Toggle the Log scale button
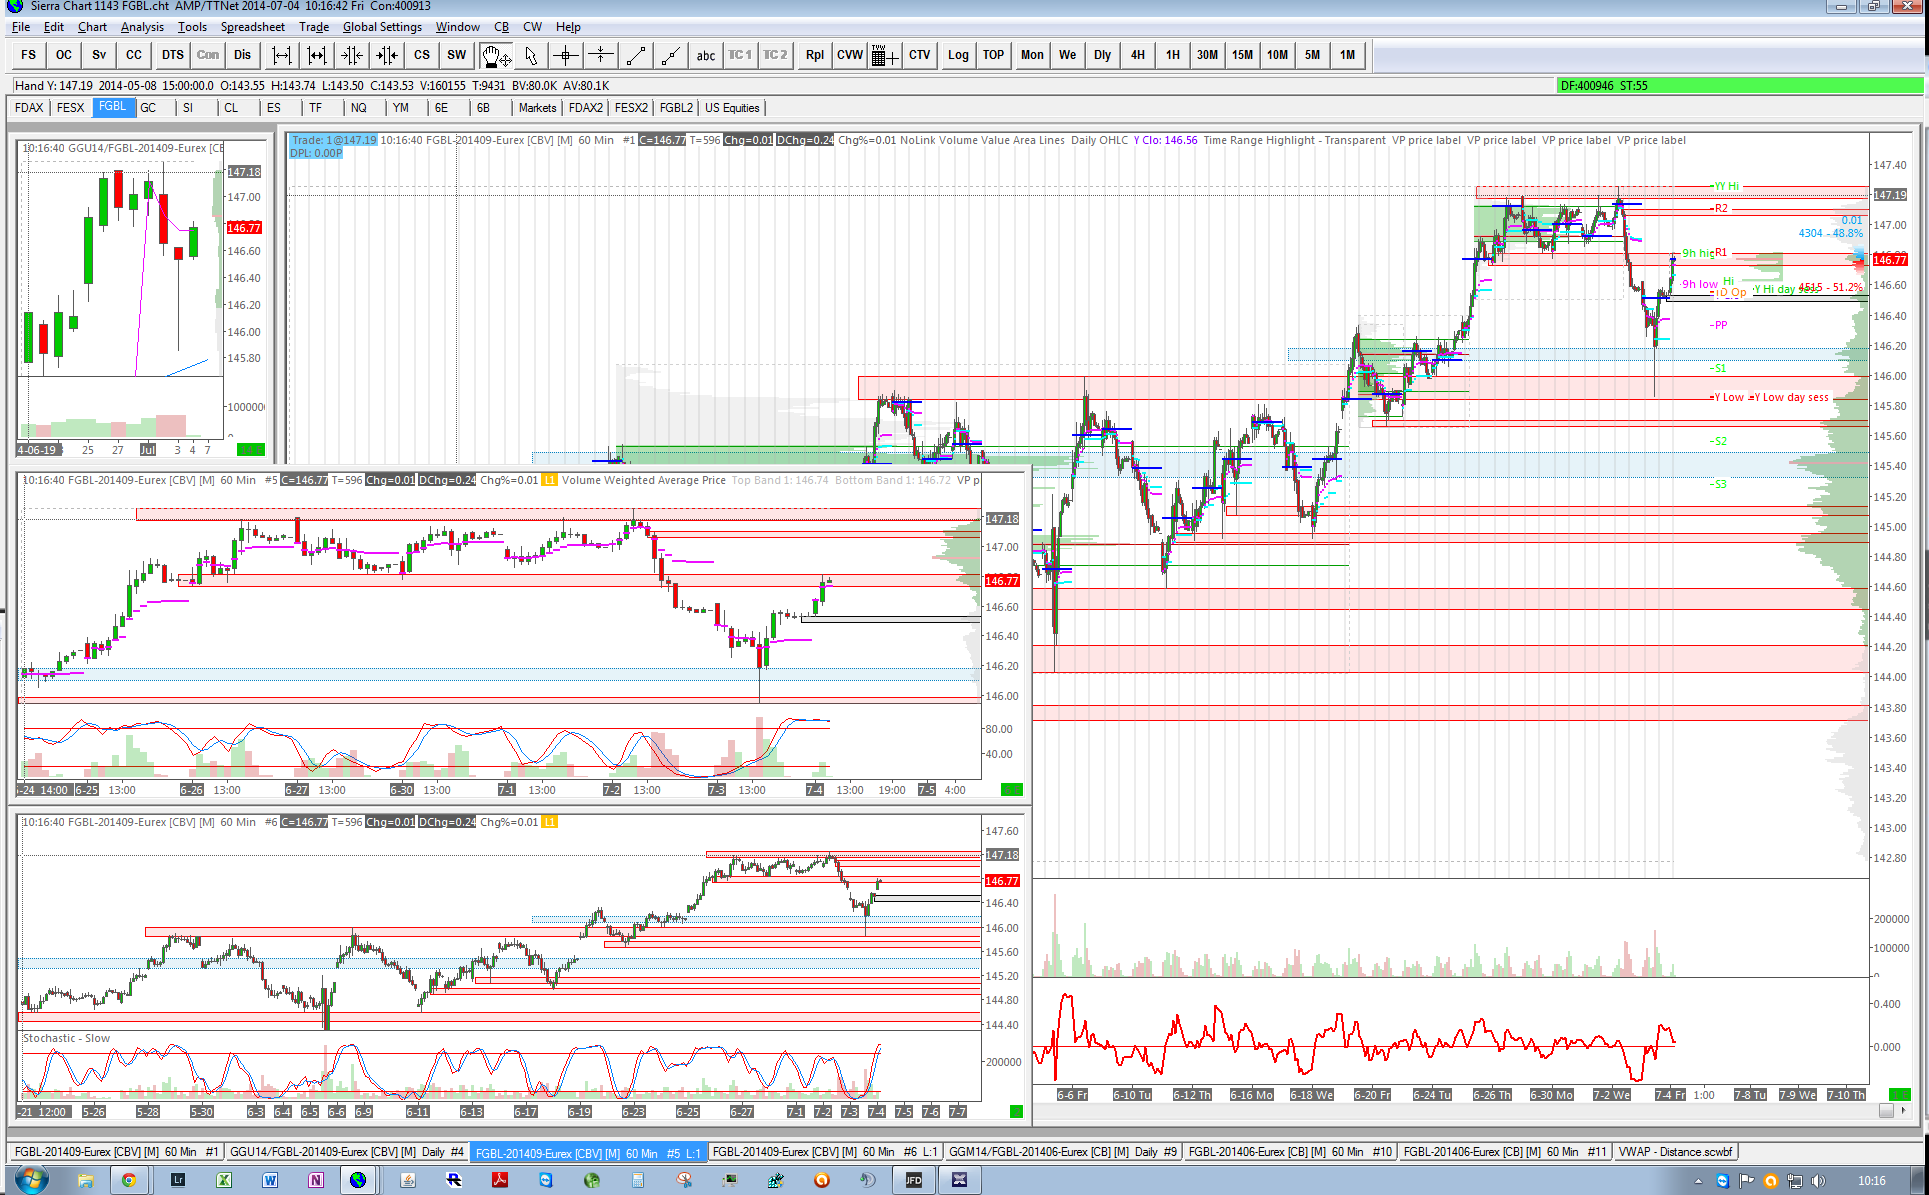 click(958, 55)
